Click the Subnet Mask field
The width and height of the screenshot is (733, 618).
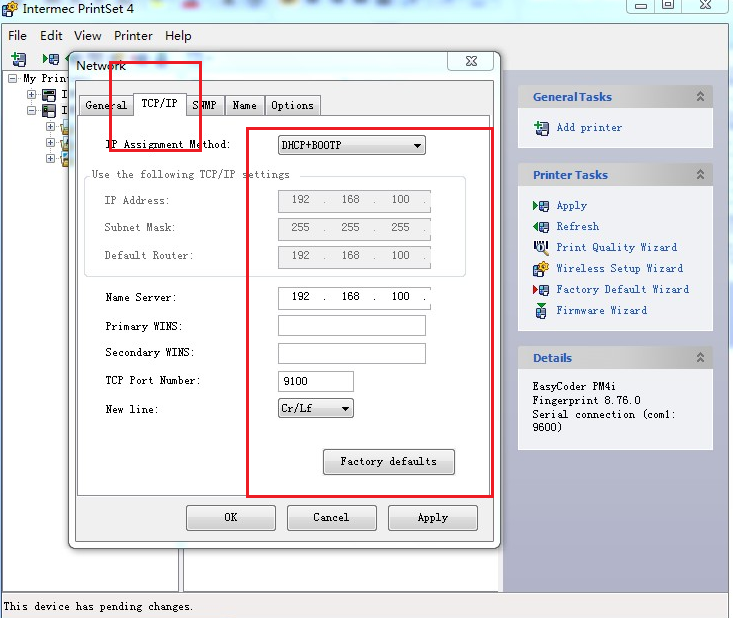[354, 229]
